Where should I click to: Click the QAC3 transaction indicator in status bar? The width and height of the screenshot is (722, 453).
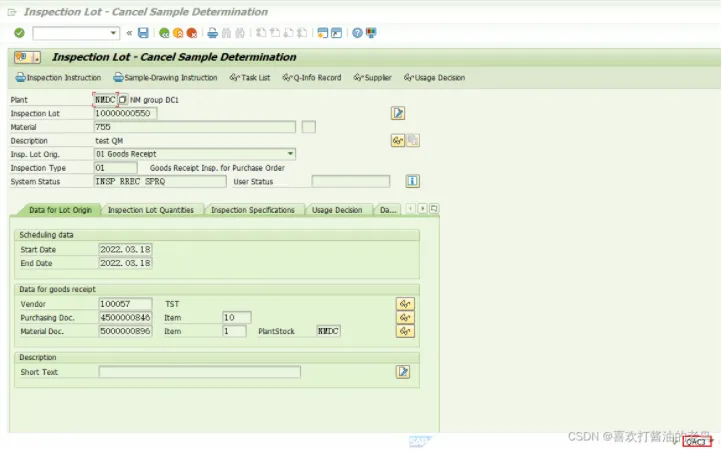pyautogui.click(x=697, y=441)
